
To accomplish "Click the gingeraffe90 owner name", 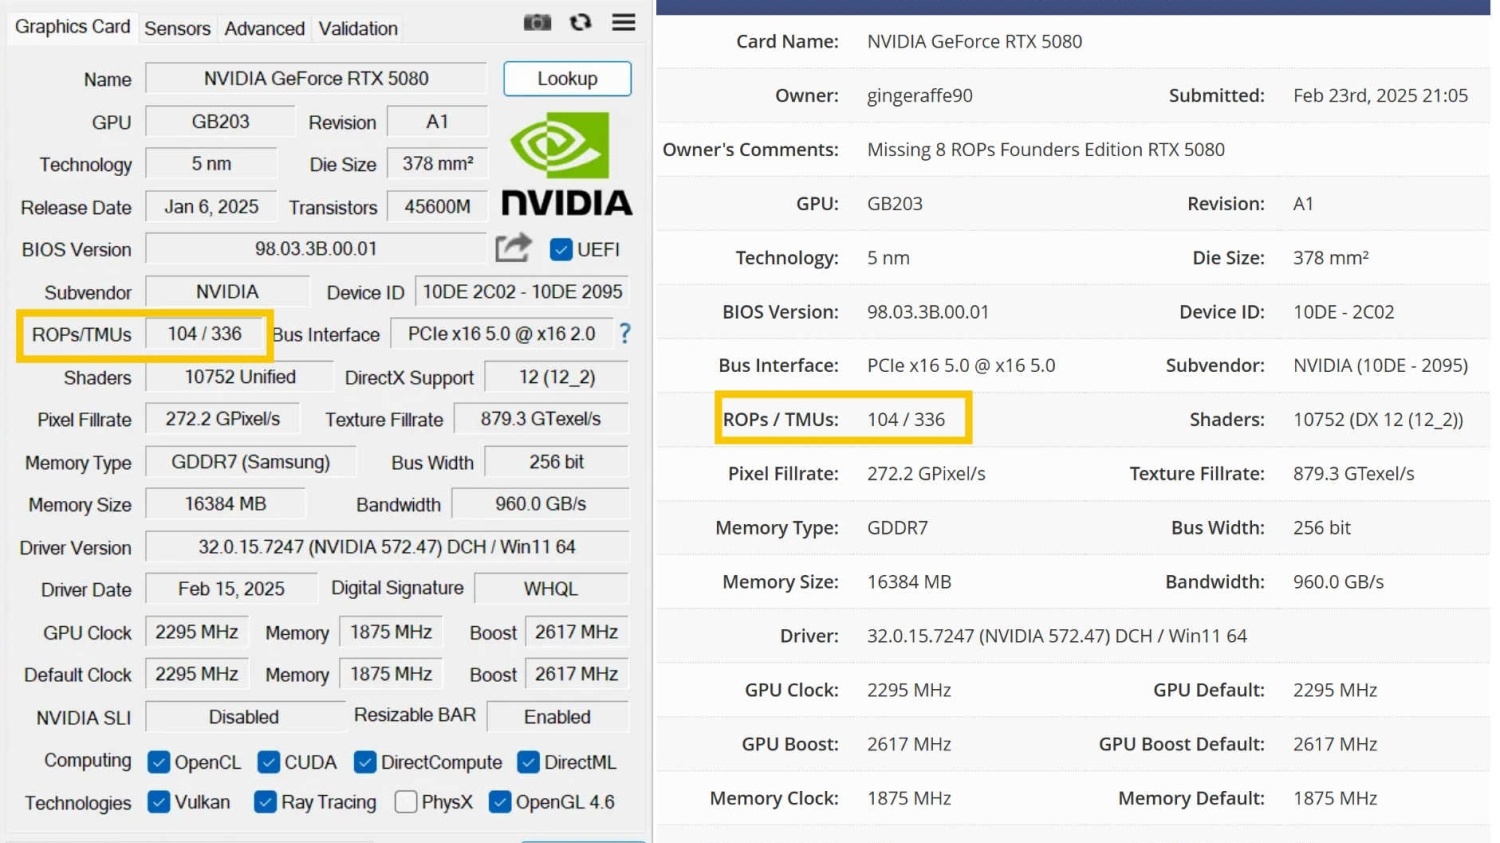I will click(919, 95).
